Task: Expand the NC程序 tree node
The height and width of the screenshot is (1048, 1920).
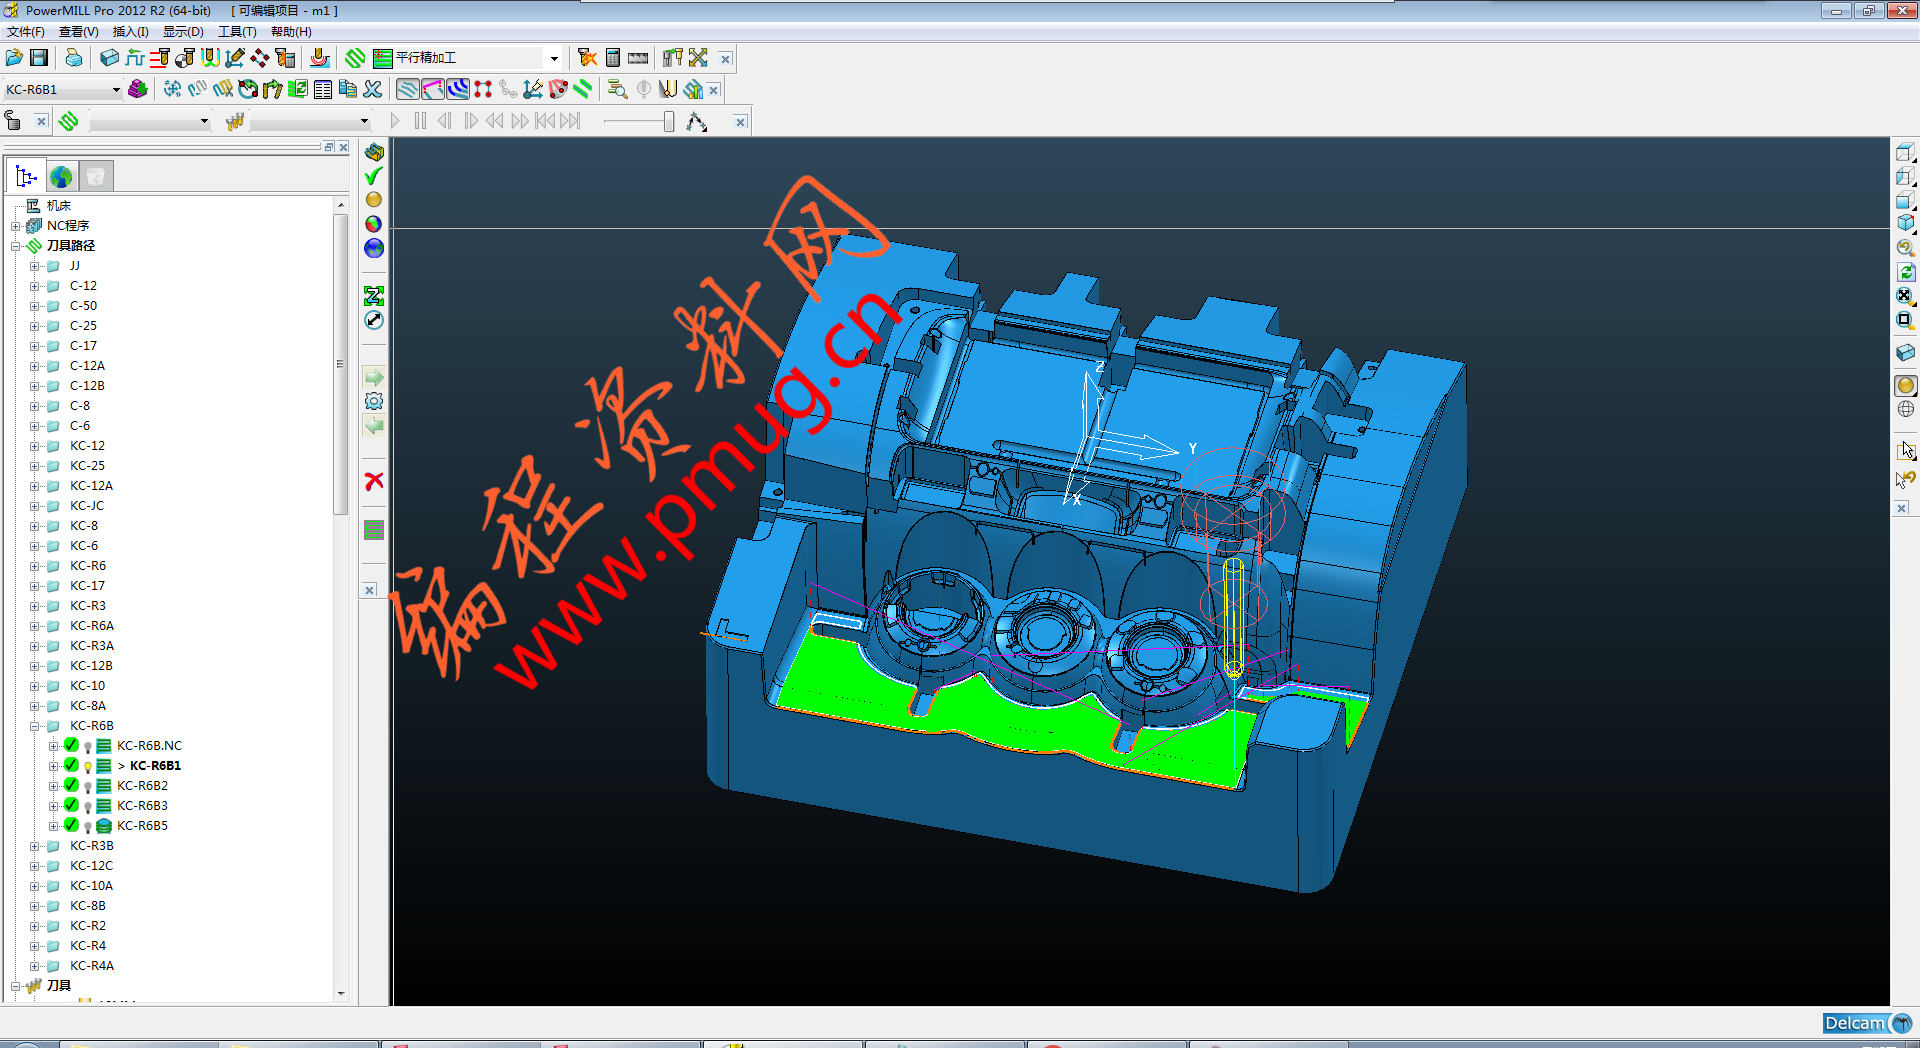Action: pos(15,226)
